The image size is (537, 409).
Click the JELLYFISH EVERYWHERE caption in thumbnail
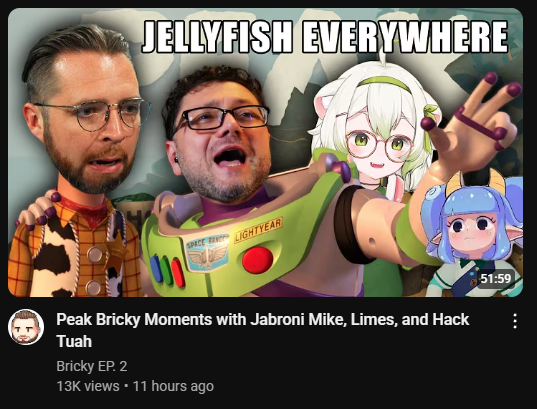pos(325,37)
